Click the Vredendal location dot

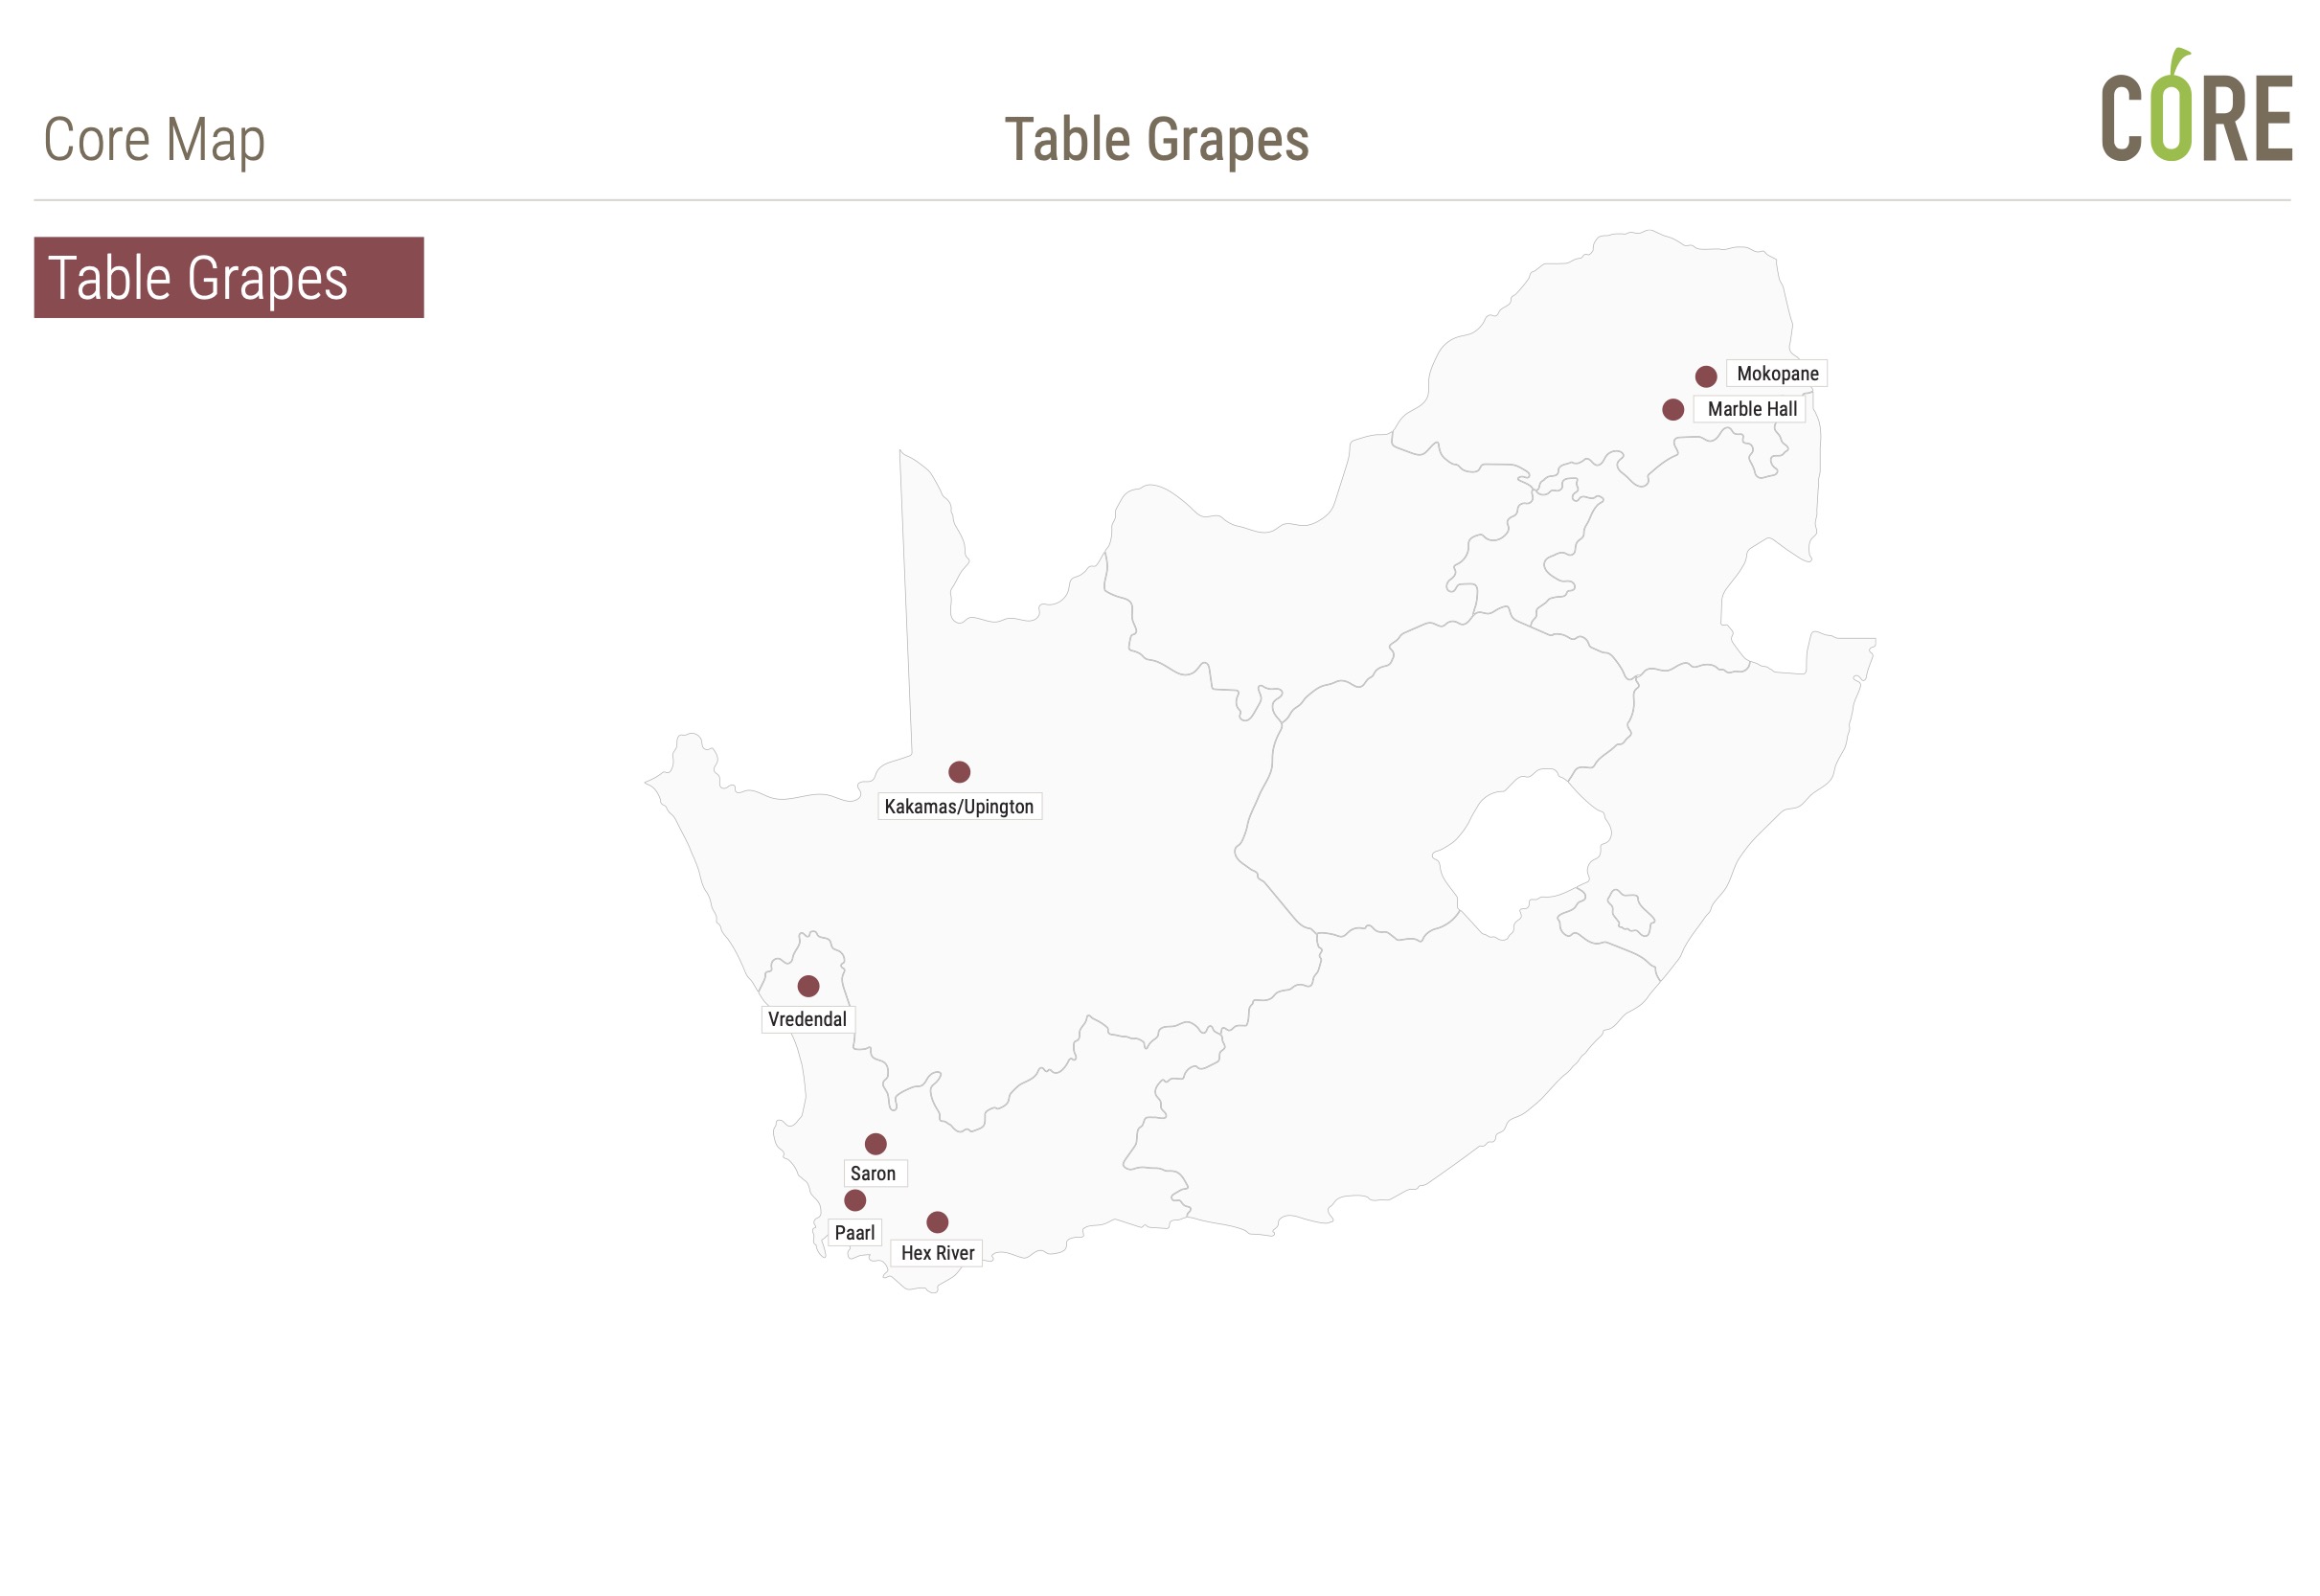[x=808, y=986]
